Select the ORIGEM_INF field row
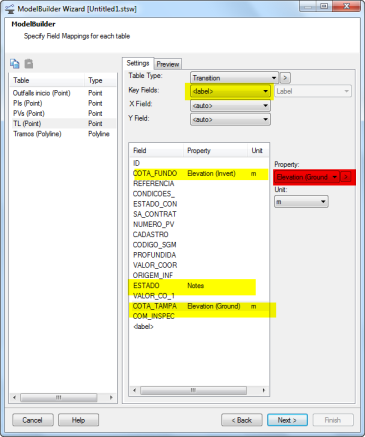 click(x=199, y=275)
